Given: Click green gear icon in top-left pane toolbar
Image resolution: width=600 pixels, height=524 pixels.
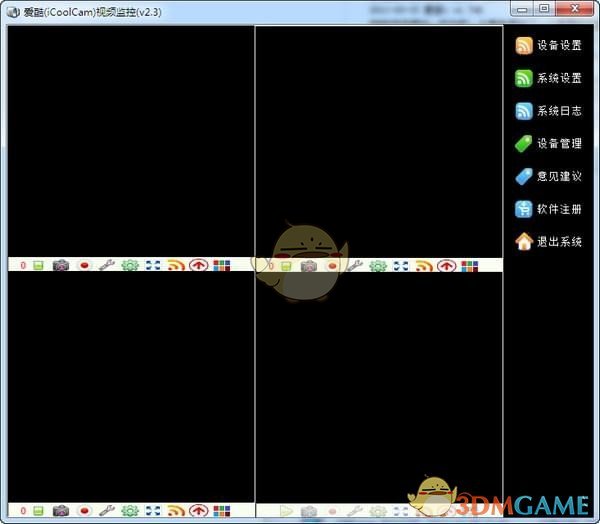Looking at the screenshot, I should [130, 265].
